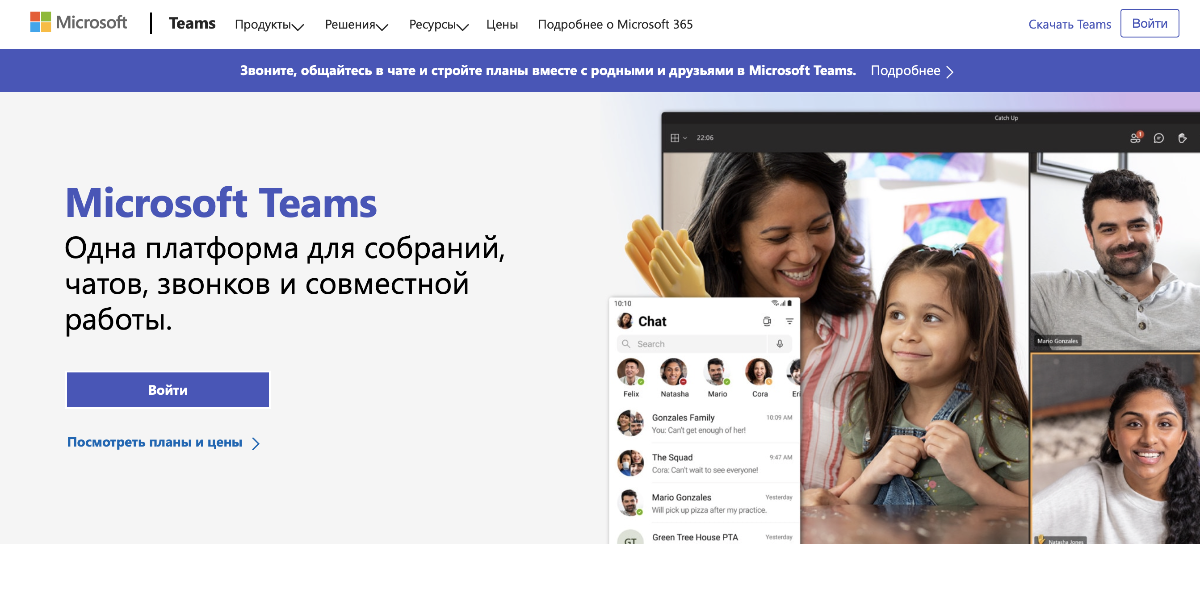
Task: Open the Цены menu item
Action: click(502, 24)
